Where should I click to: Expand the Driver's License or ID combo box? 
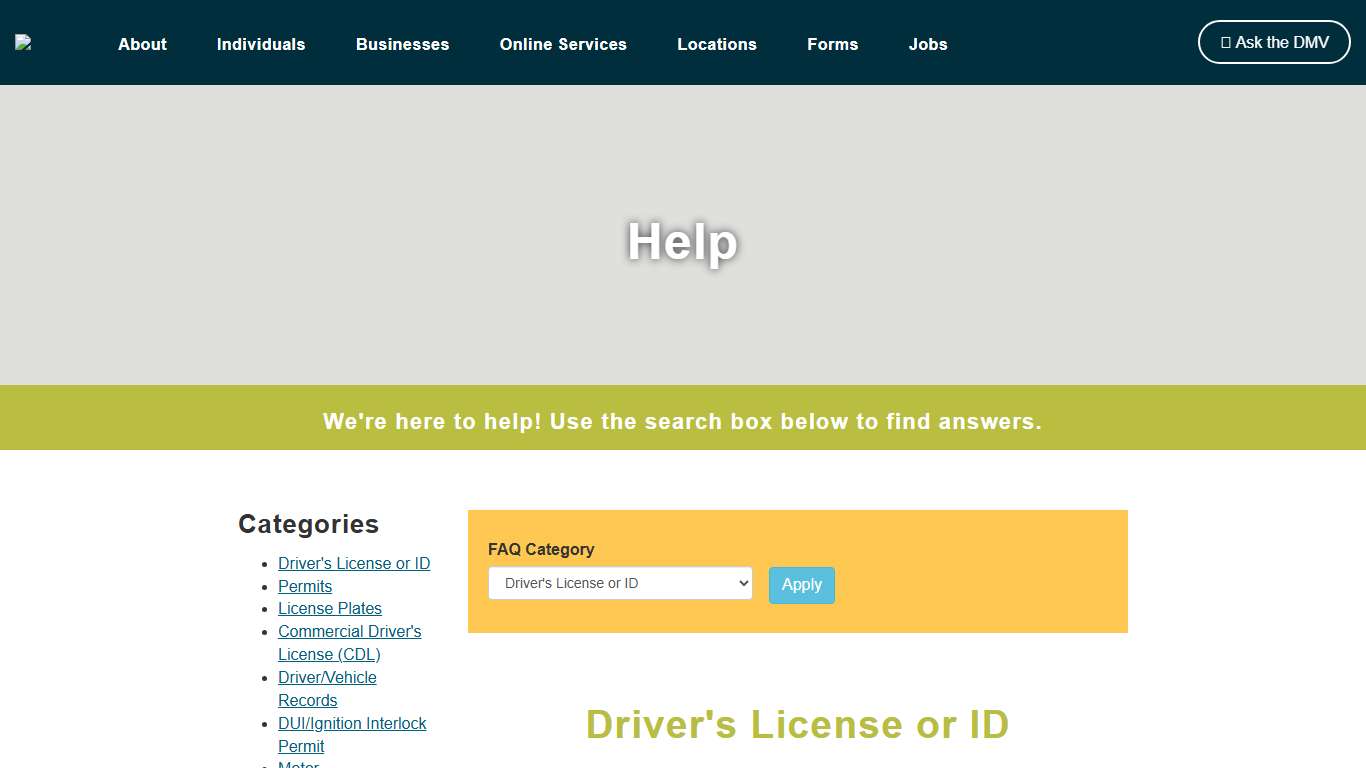pos(619,583)
